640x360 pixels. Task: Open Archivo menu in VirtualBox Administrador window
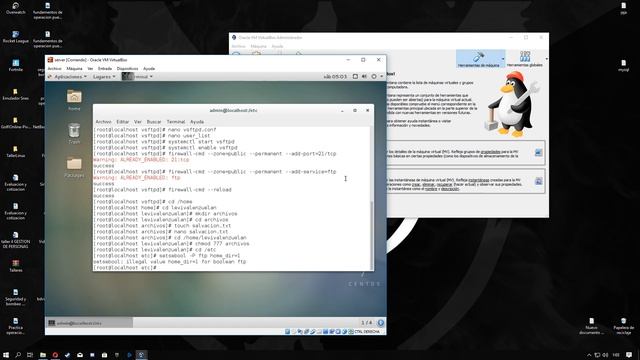[x=238, y=46]
